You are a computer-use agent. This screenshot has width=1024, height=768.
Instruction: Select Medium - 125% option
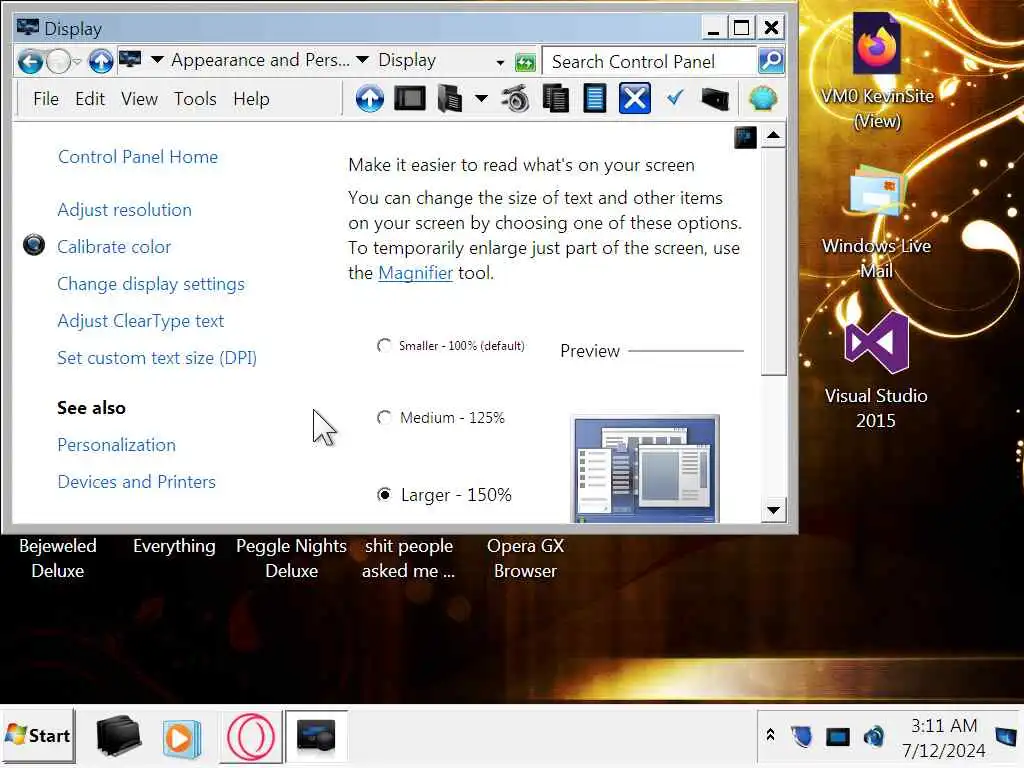441,417
